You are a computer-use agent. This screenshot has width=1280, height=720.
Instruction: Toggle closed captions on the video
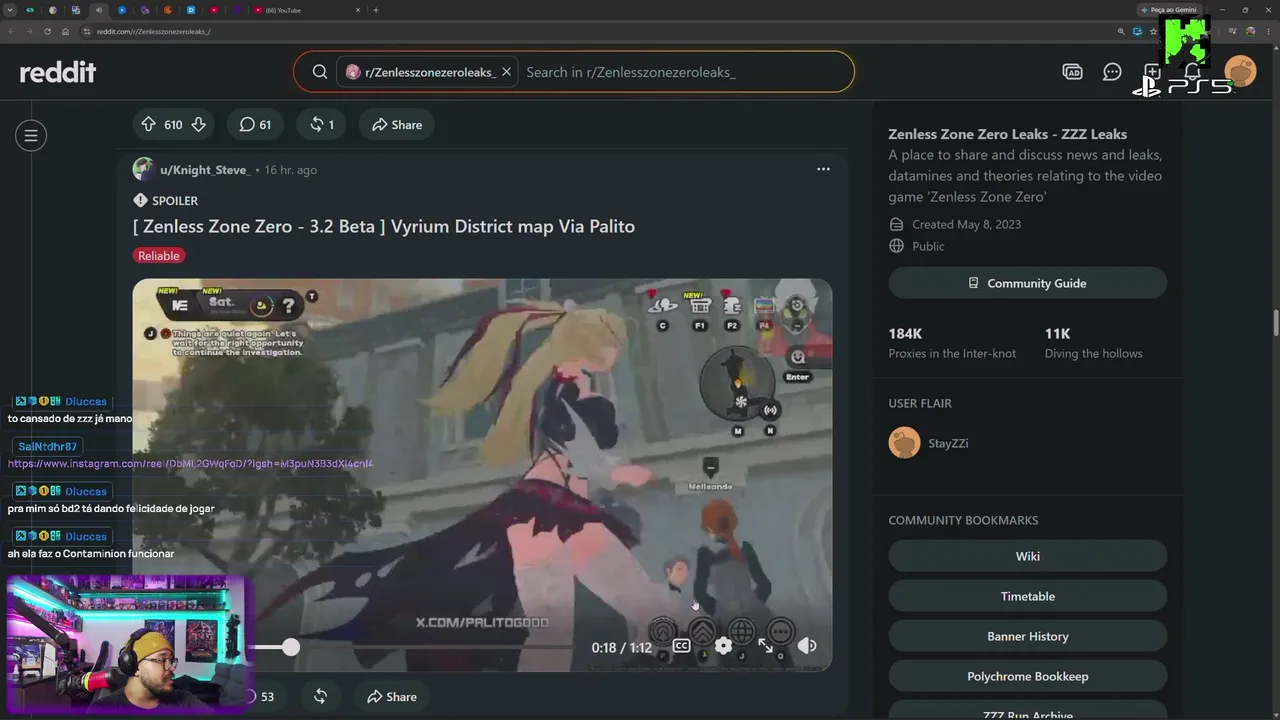[681, 646]
